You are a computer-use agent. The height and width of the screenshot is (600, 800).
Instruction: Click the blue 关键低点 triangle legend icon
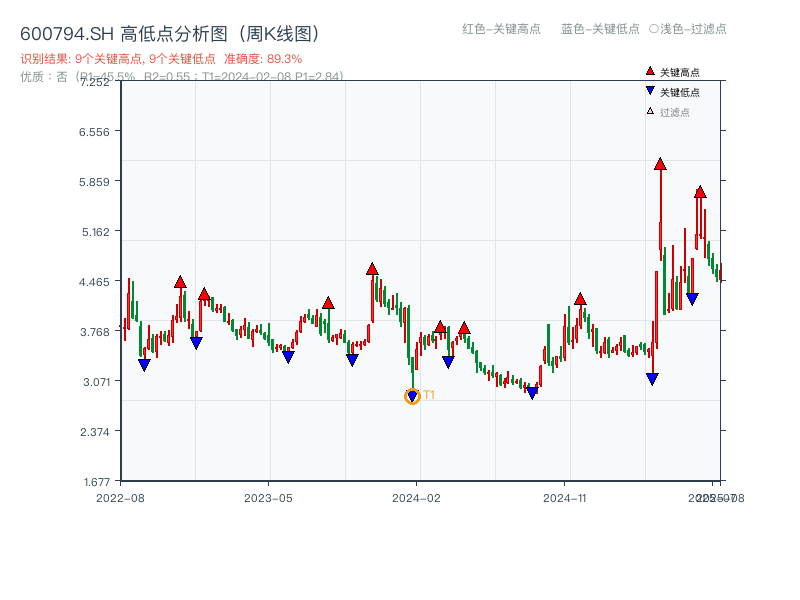650,92
